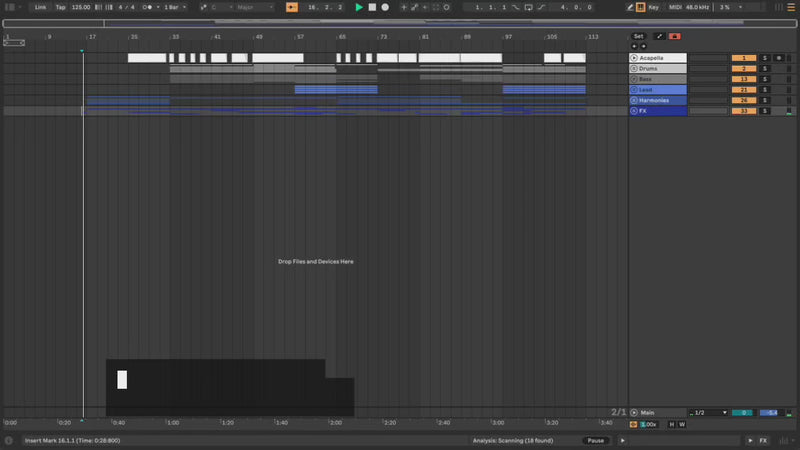
Task: Arm the Acapella track for recording
Action: (x=779, y=58)
